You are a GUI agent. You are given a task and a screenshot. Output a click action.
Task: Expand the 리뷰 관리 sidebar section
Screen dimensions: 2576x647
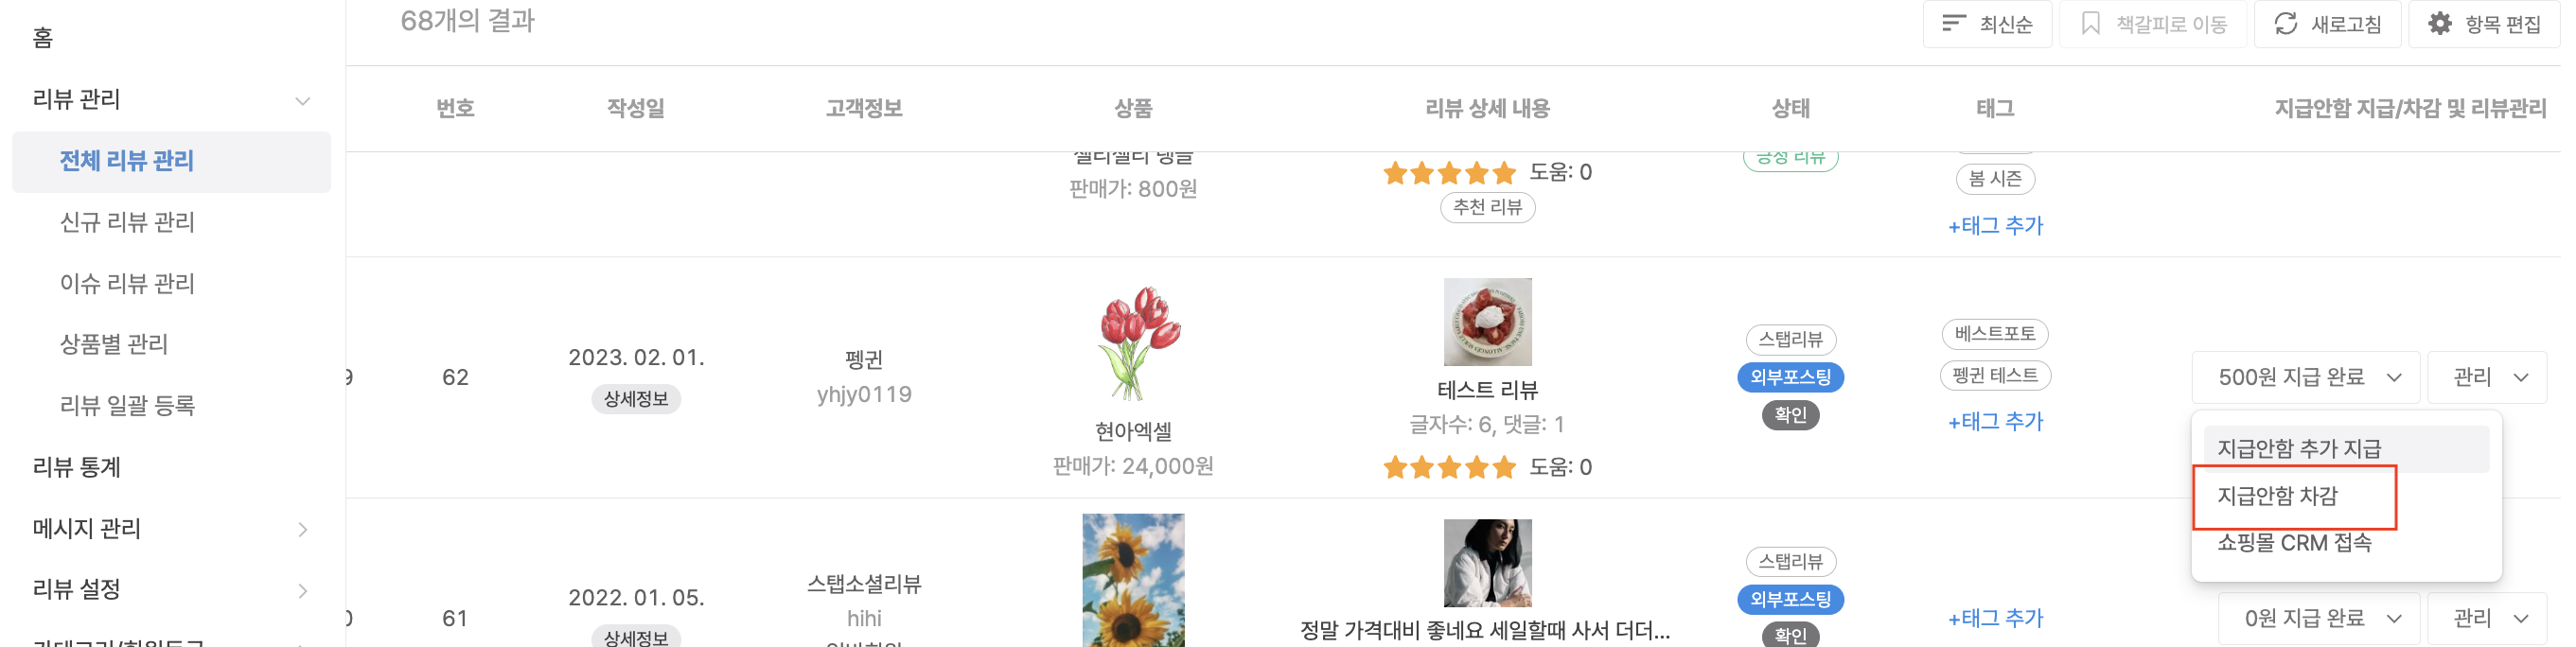(x=302, y=100)
